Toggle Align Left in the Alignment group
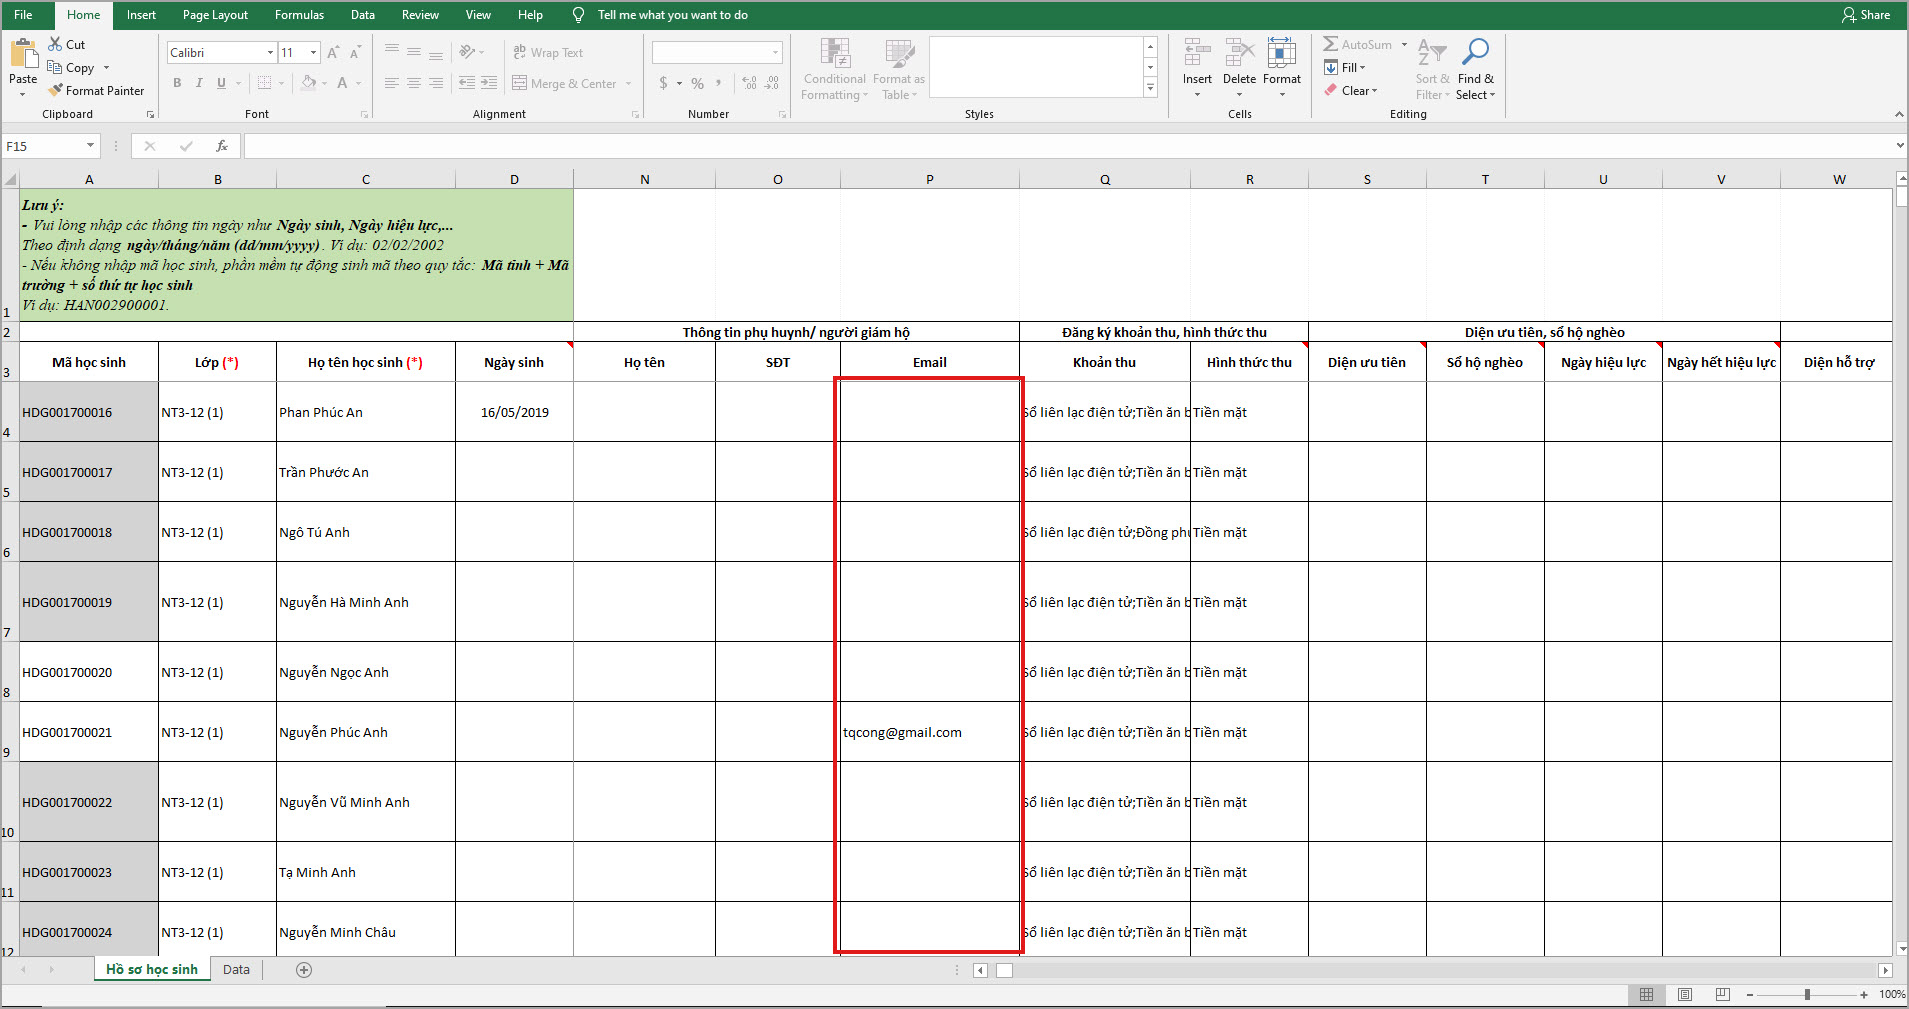1909x1009 pixels. tap(392, 83)
